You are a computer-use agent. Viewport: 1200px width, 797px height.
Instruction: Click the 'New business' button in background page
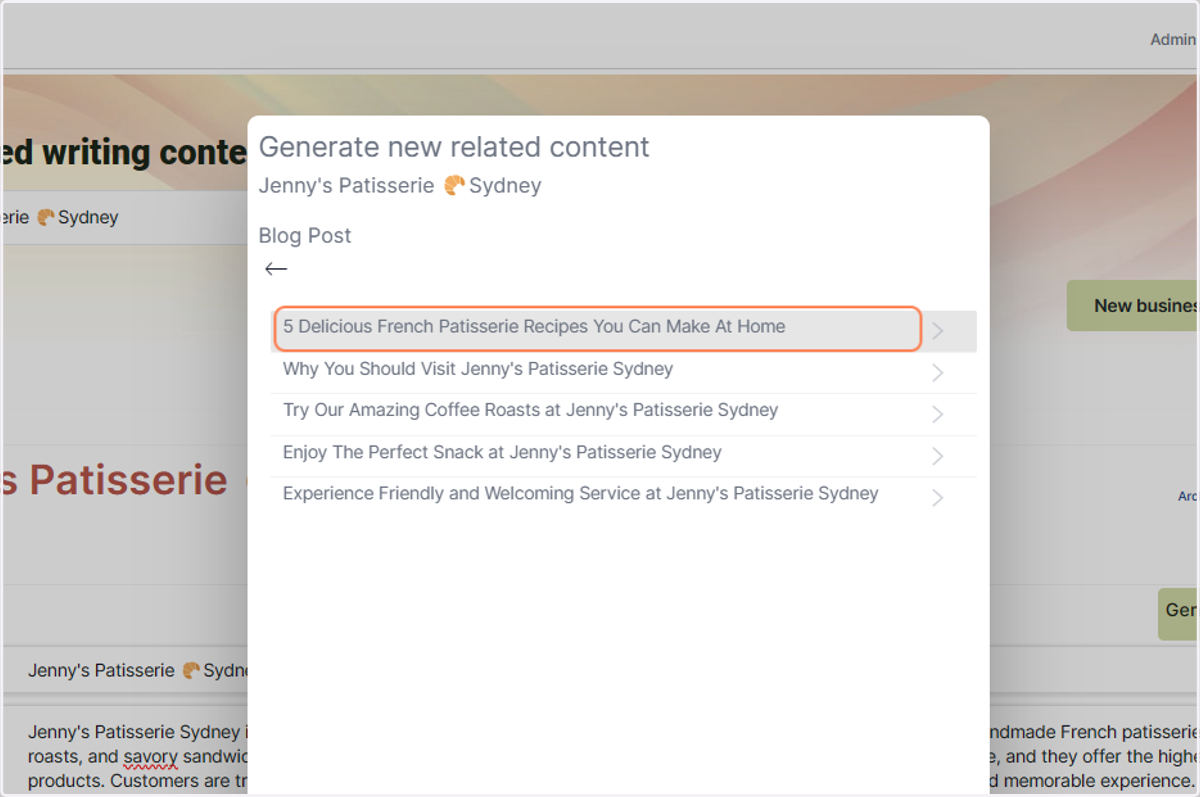point(1133,306)
